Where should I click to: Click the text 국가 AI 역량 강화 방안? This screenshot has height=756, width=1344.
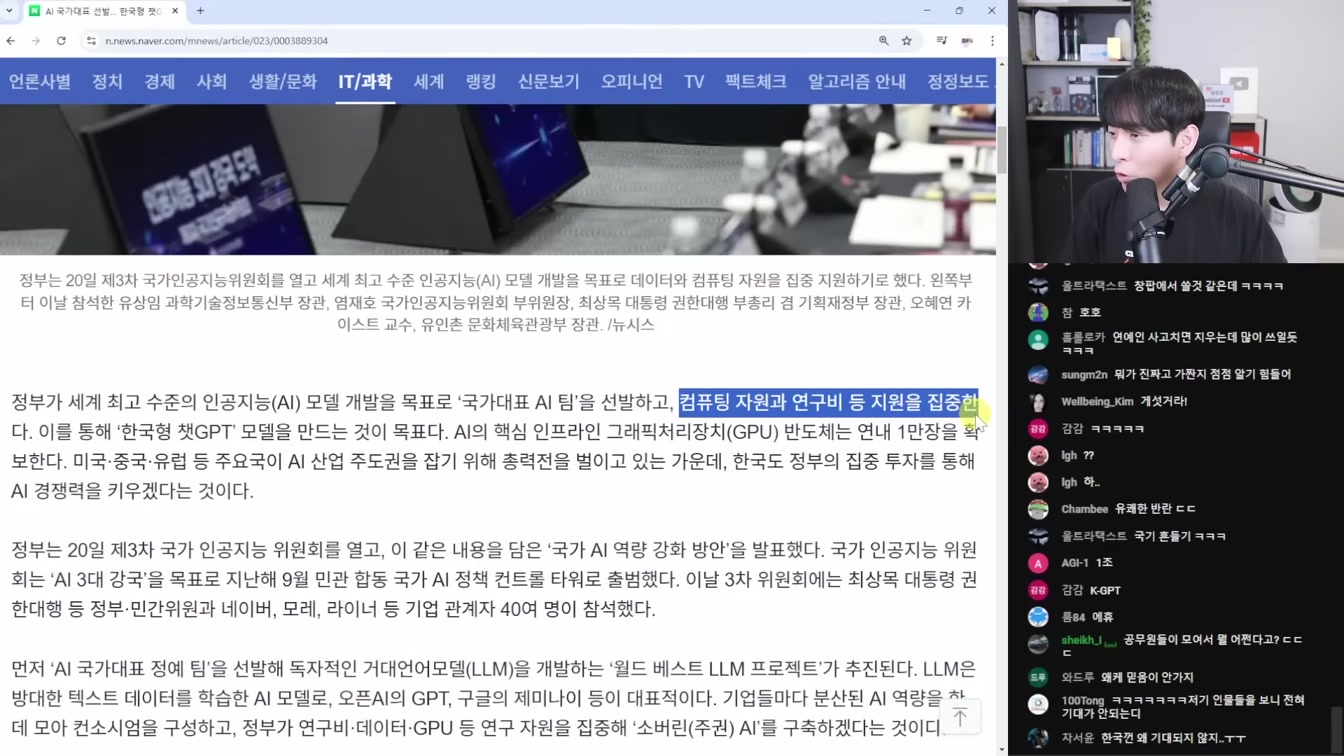pyautogui.click(x=639, y=550)
